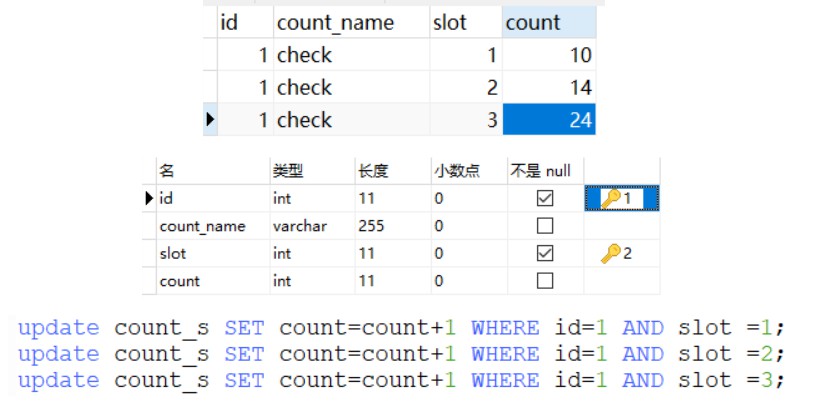Click the 小数点 column header
Viewport: 829px width, 401px height.
point(469,171)
